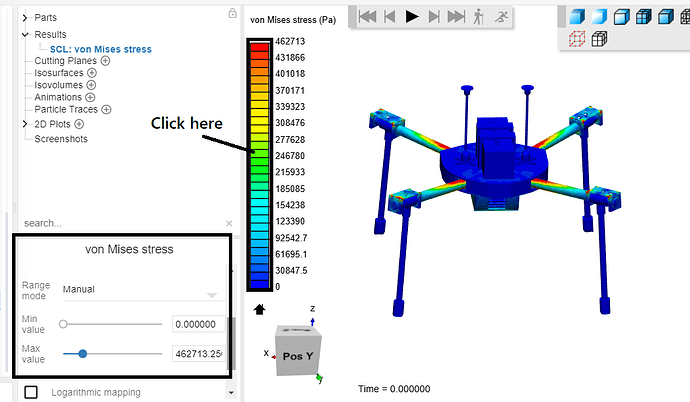Open the Range mode Manual dropdown
The width and height of the screenshot is (690, 402).
coord(144,290)
